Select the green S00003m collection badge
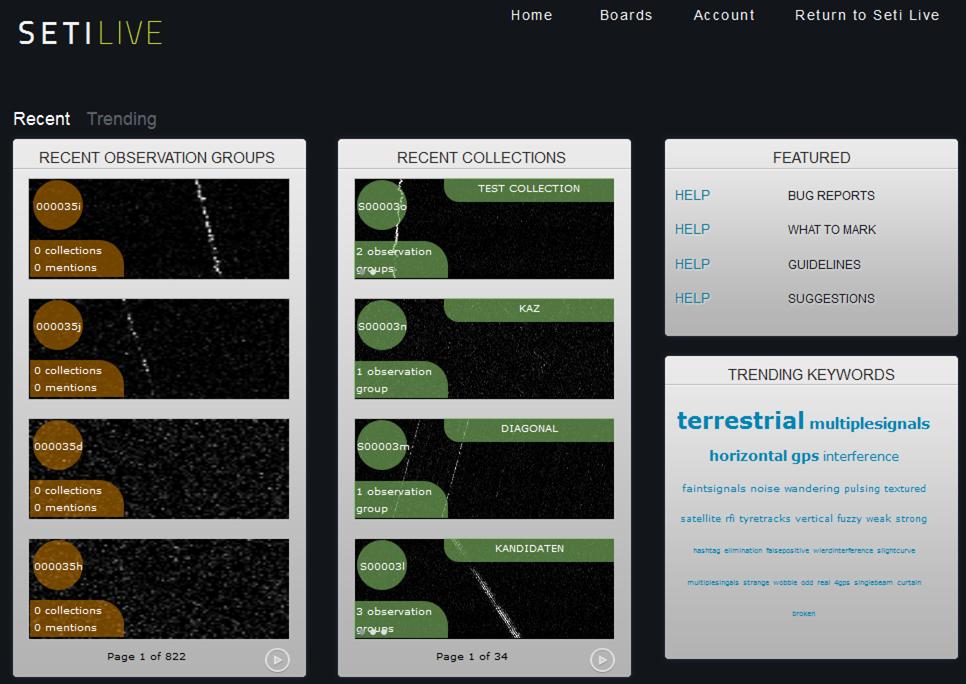The image size is (966, 684). [382, 446]
